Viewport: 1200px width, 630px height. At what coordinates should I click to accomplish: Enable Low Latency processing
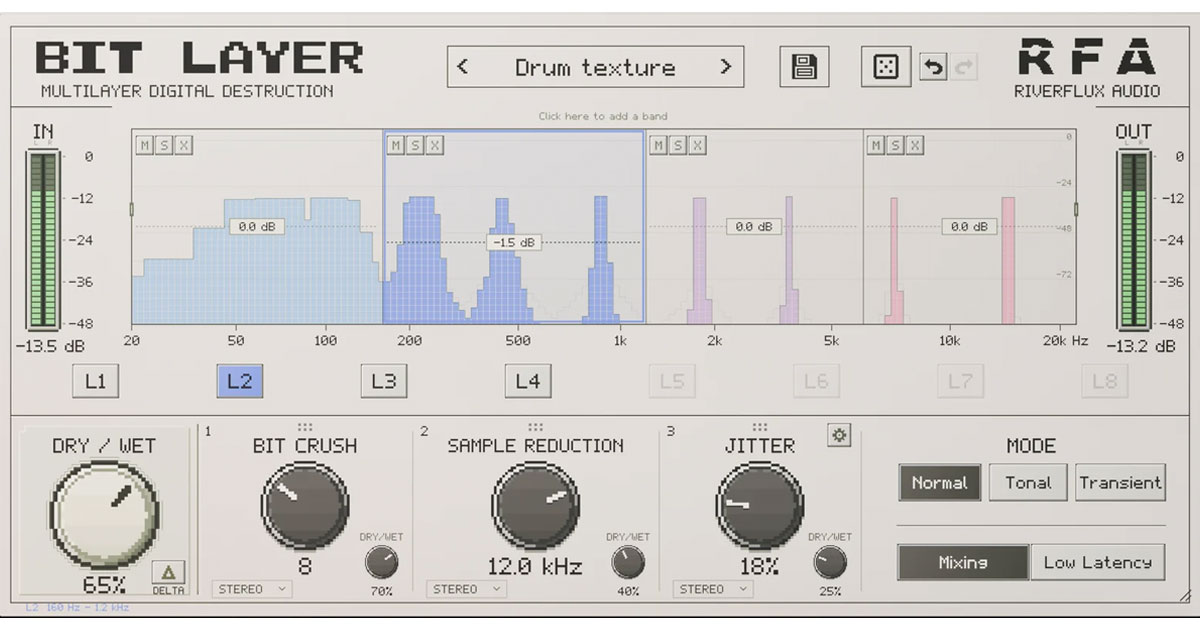coord(1098,562)
